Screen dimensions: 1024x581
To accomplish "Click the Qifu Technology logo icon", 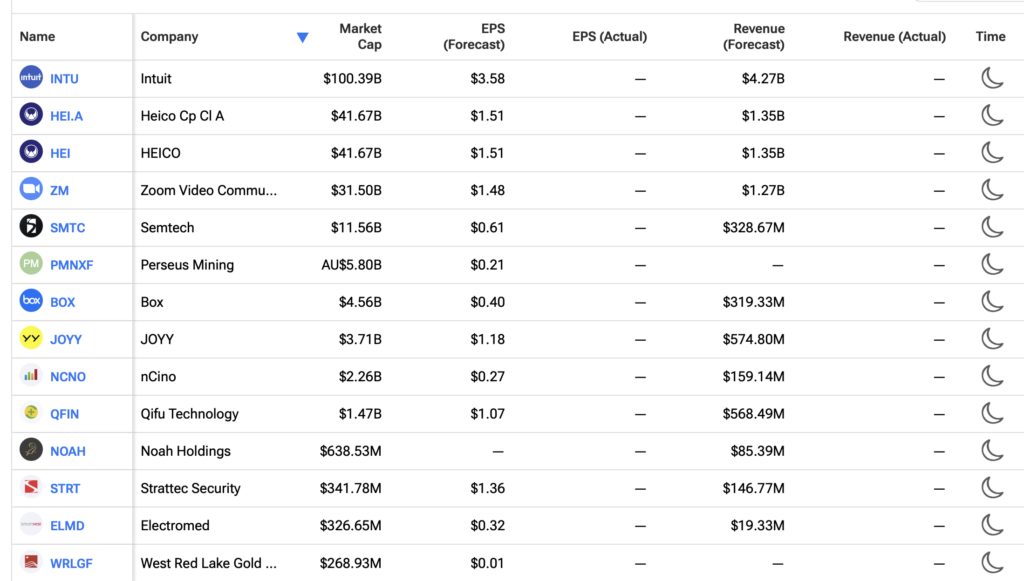I will (31, 413).
